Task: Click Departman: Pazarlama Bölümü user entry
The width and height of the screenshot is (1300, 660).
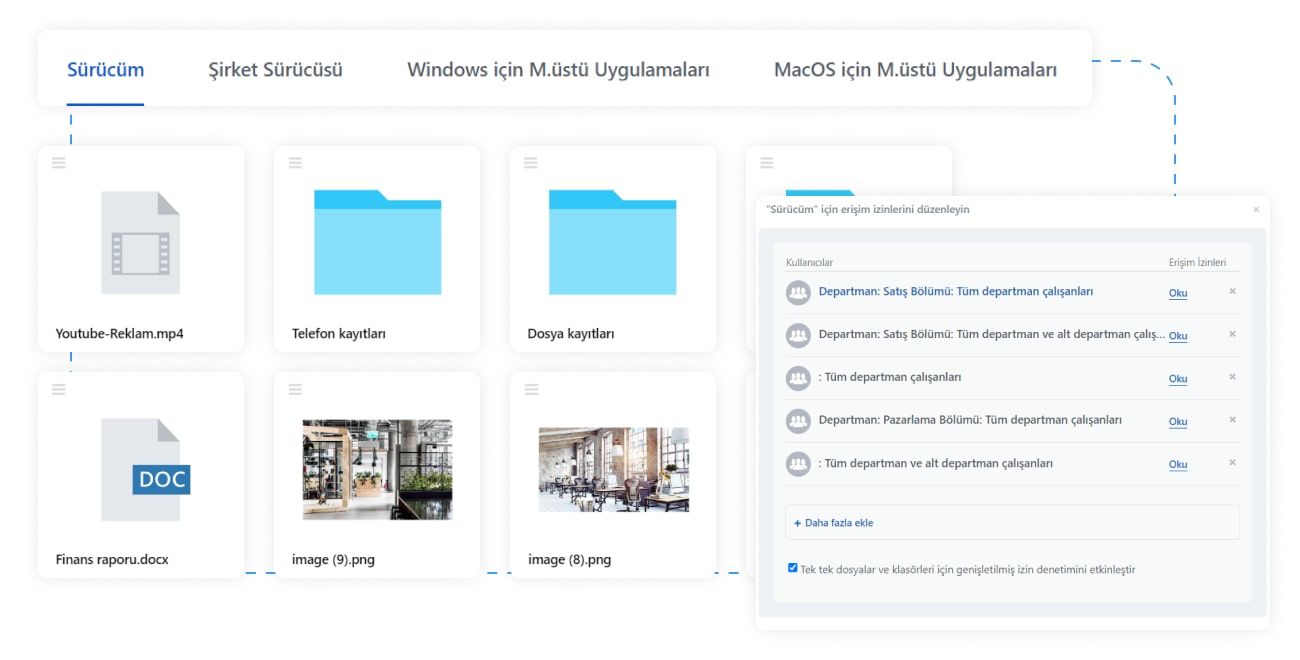Action: coord(970,421)
